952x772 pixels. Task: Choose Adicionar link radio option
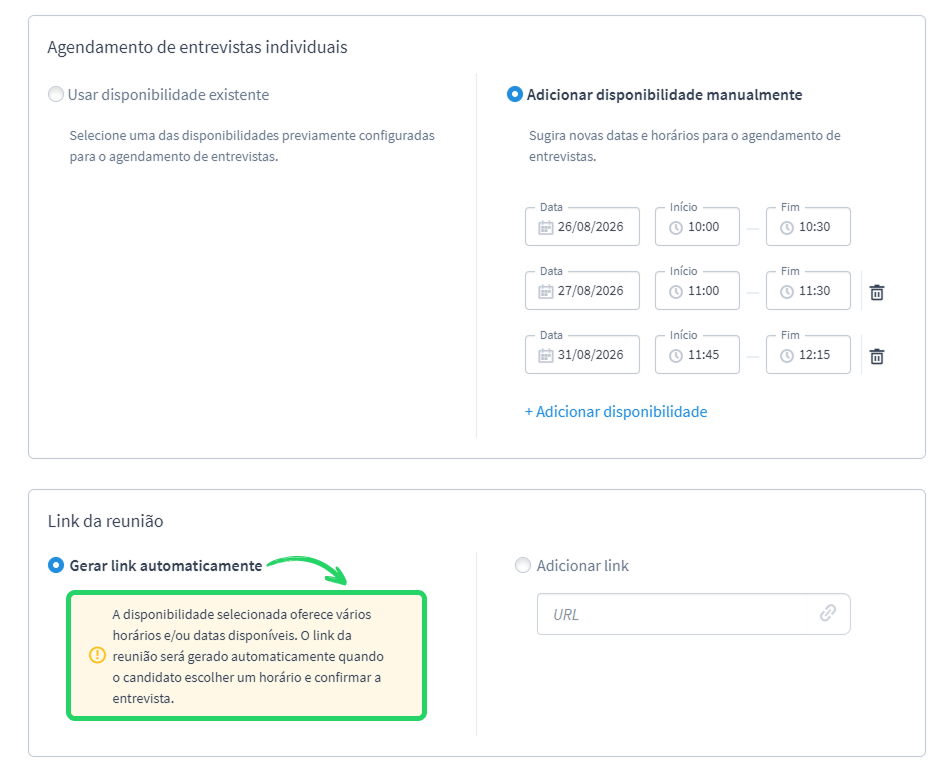[523, 565]
